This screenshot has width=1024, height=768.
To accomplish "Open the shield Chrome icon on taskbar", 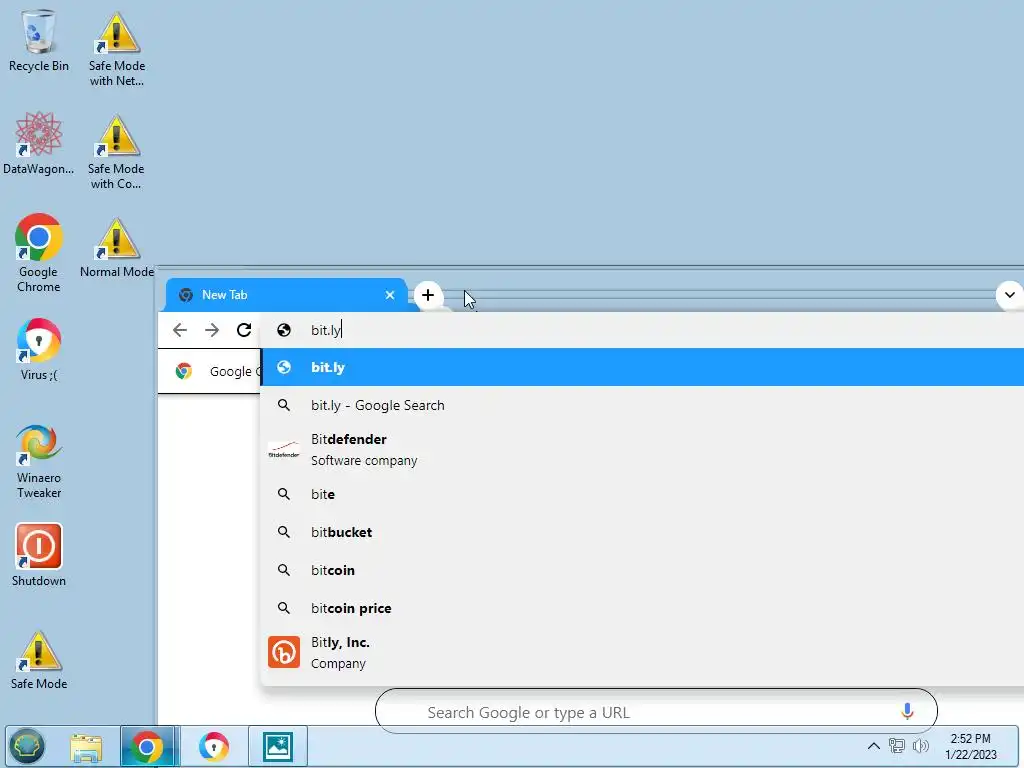I will coord(214,746).
